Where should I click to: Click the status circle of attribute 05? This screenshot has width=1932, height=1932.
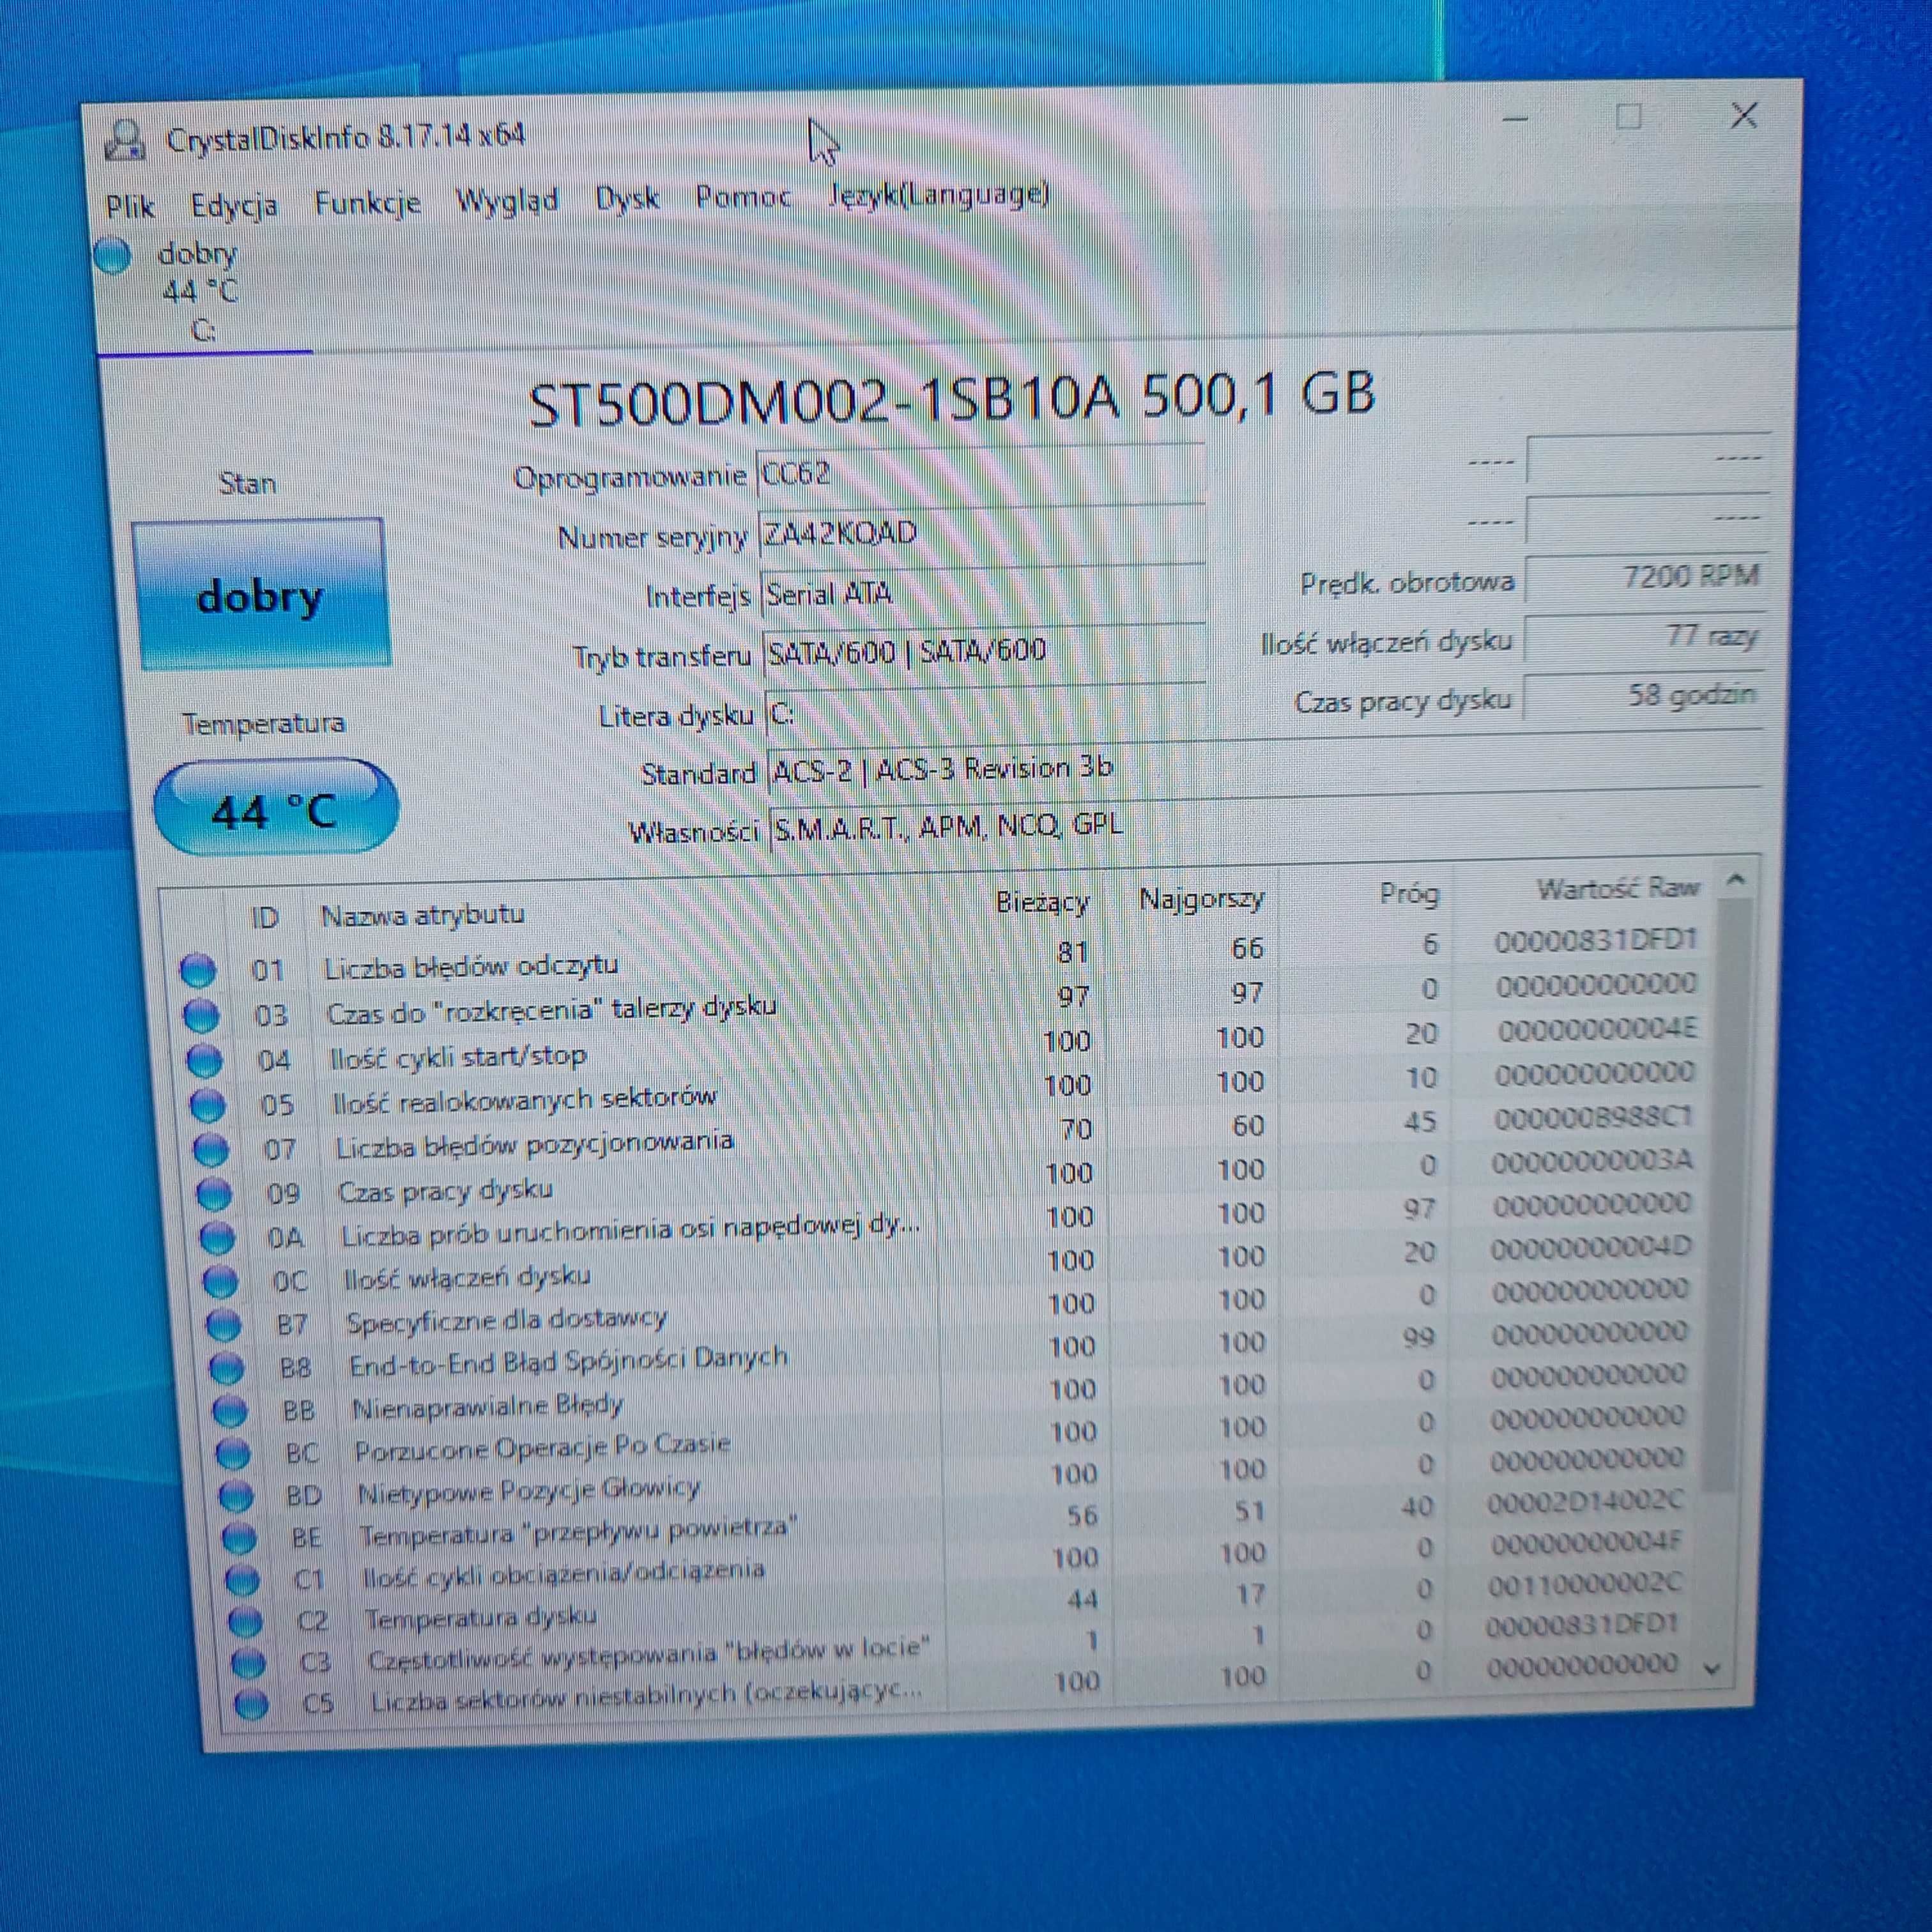(x=207, y=1104)
